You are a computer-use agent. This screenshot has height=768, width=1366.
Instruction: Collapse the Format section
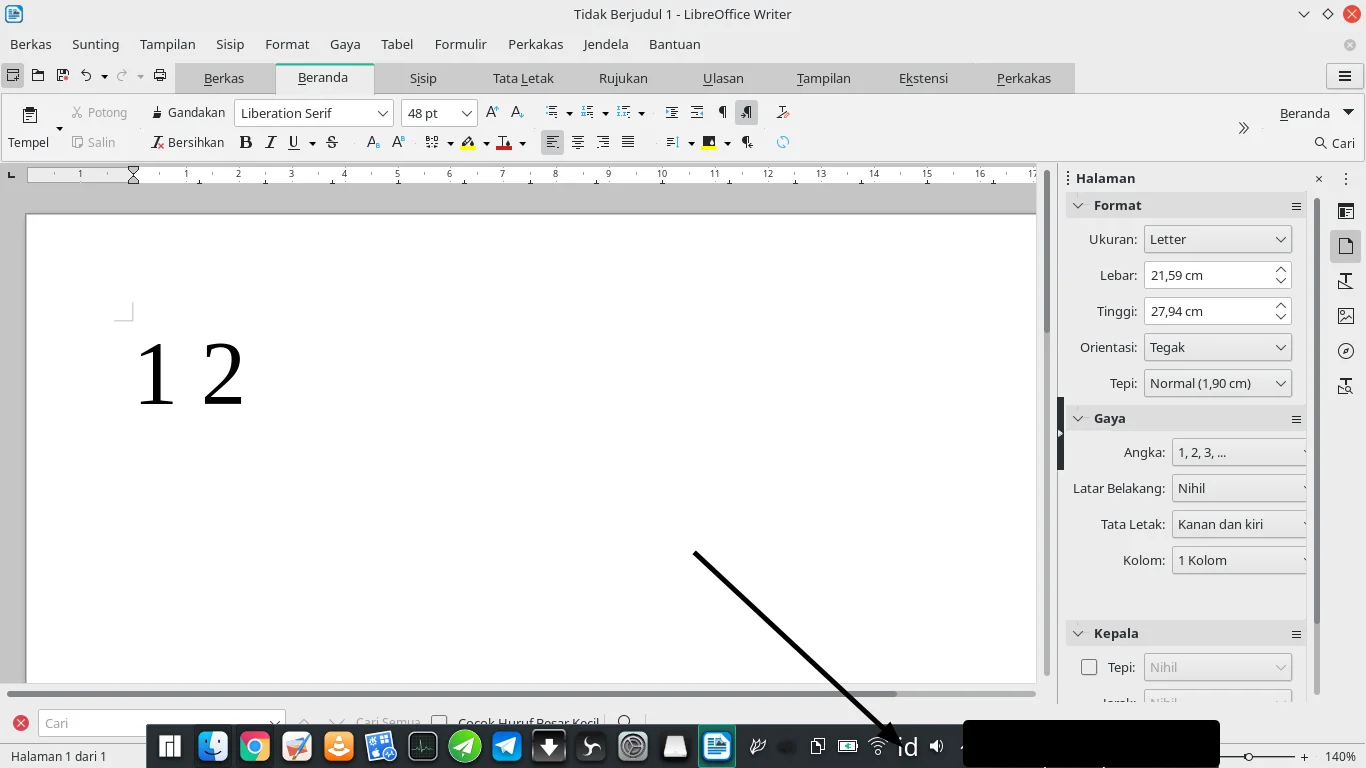[x=1078, y=205]
